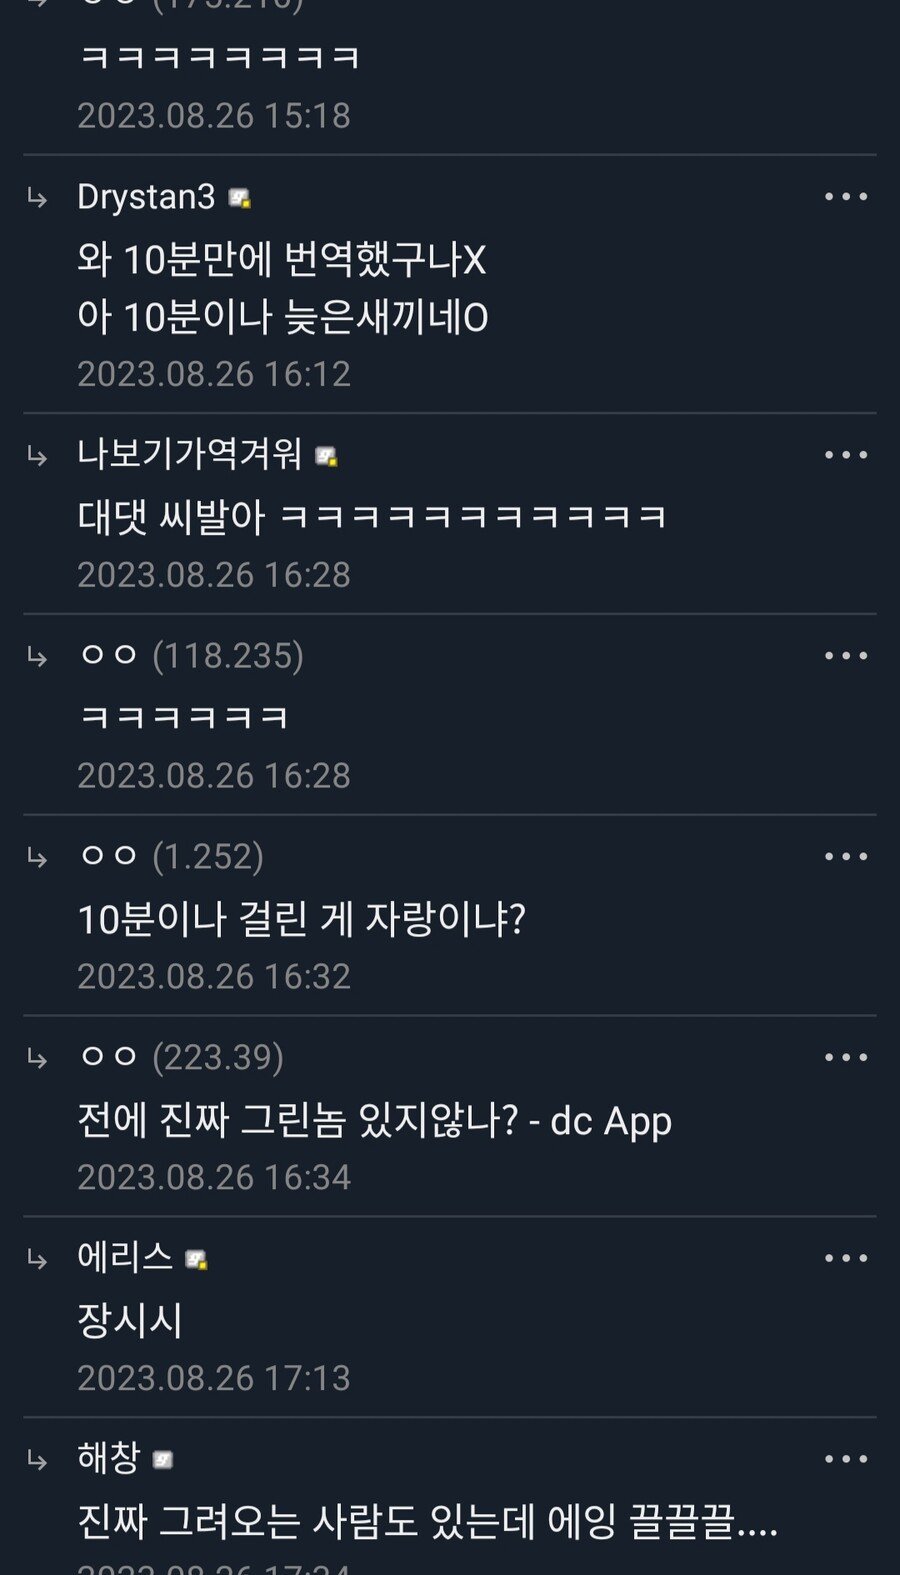Open 에리스's user profile name

pos(125,1257)
